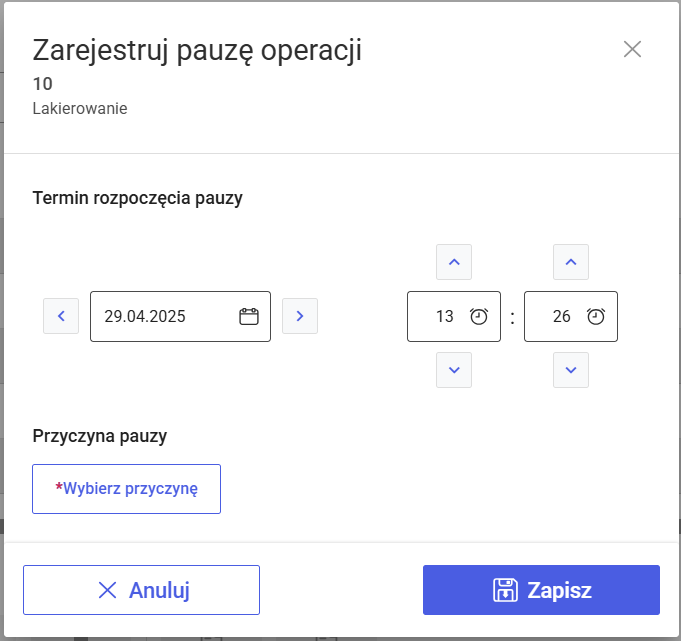Decrease the minute value
681x641 pixels.
(x=571, y=370)
